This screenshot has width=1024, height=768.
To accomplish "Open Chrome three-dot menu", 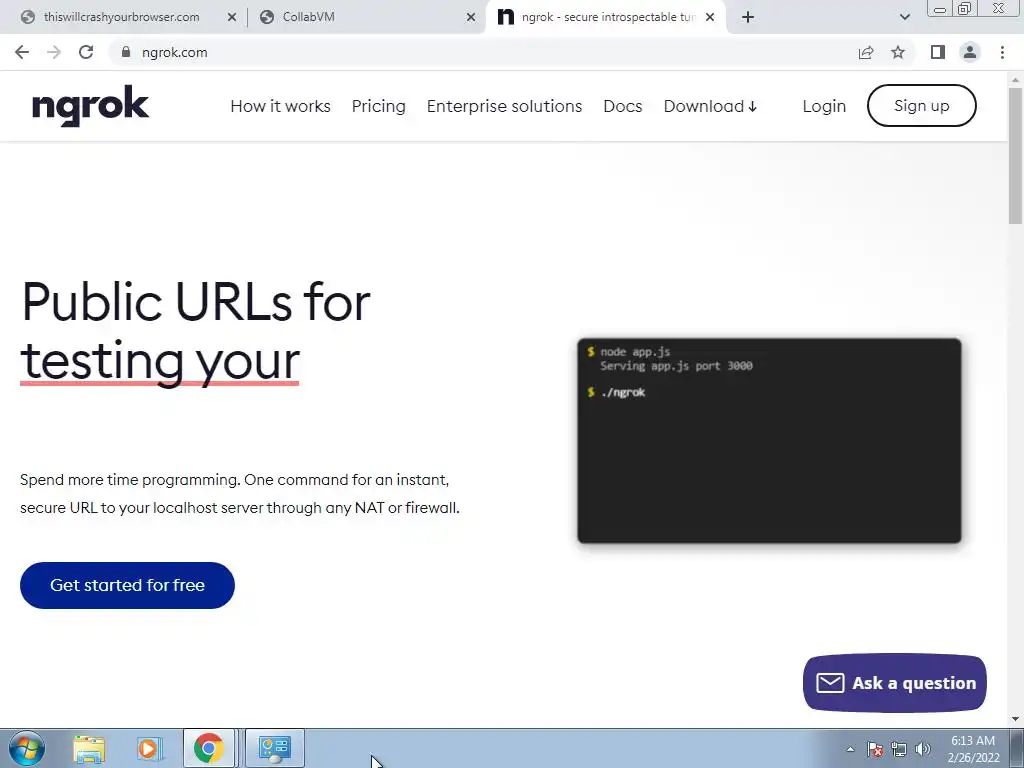I will pos(1002,52).
